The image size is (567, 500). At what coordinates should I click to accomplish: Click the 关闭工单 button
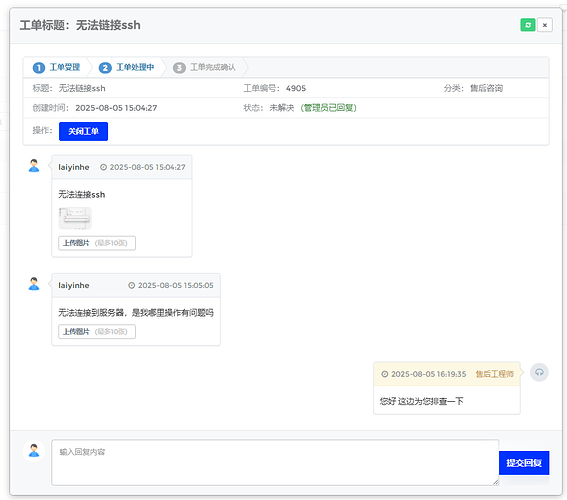coord(83,131)
